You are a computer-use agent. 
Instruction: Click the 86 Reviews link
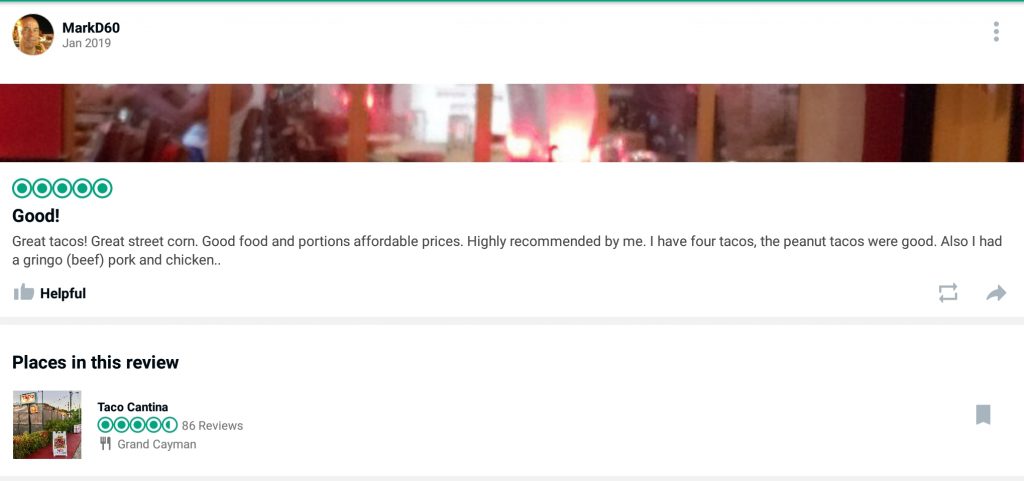pyautogui.click(x=212, y=426)
